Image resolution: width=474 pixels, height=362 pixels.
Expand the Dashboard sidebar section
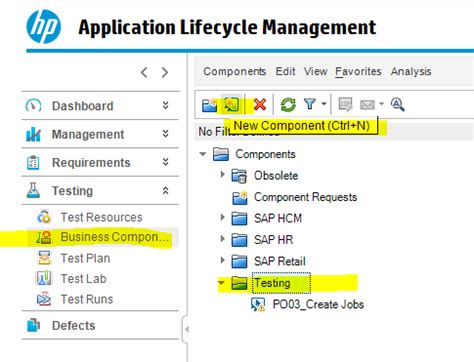(165, 106)
